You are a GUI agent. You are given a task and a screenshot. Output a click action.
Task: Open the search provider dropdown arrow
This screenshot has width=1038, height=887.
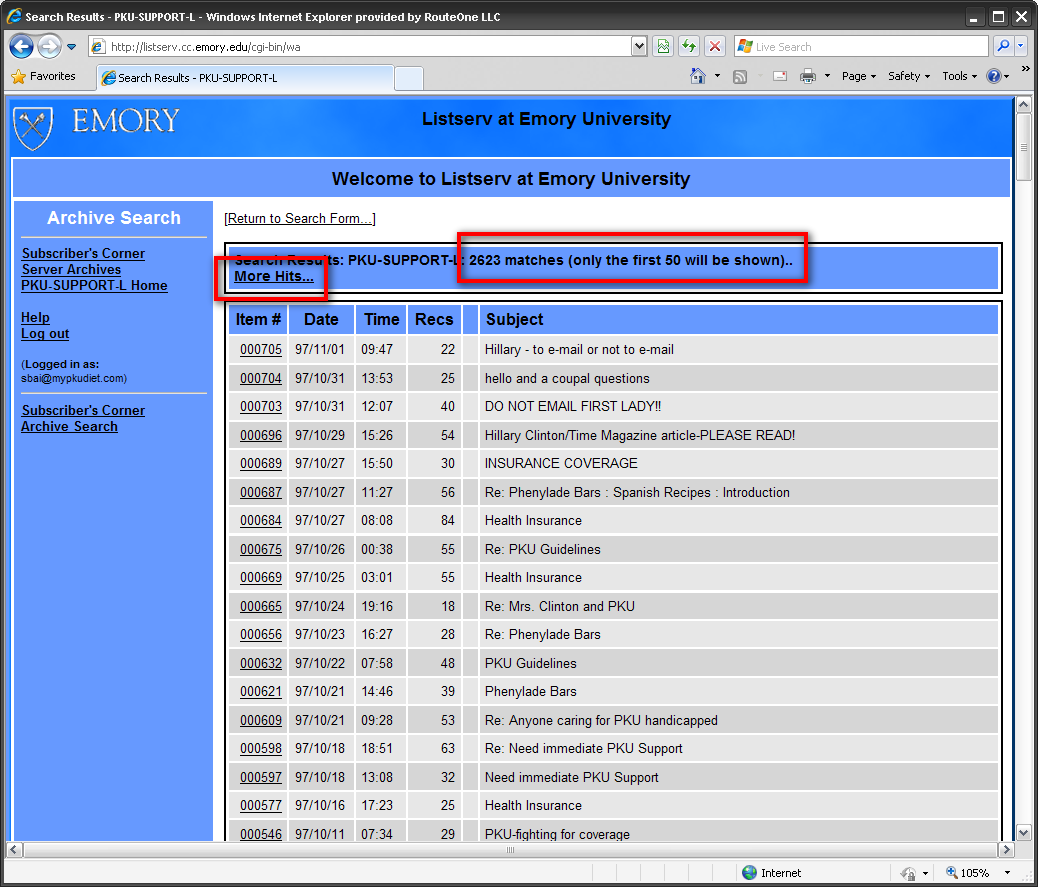[1021, 46]
